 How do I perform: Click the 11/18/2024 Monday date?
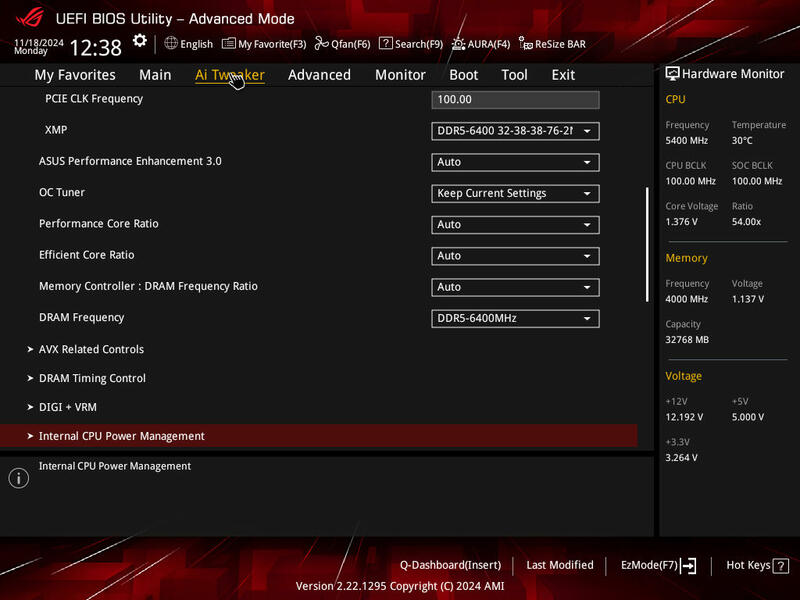(x=39, y=46)
